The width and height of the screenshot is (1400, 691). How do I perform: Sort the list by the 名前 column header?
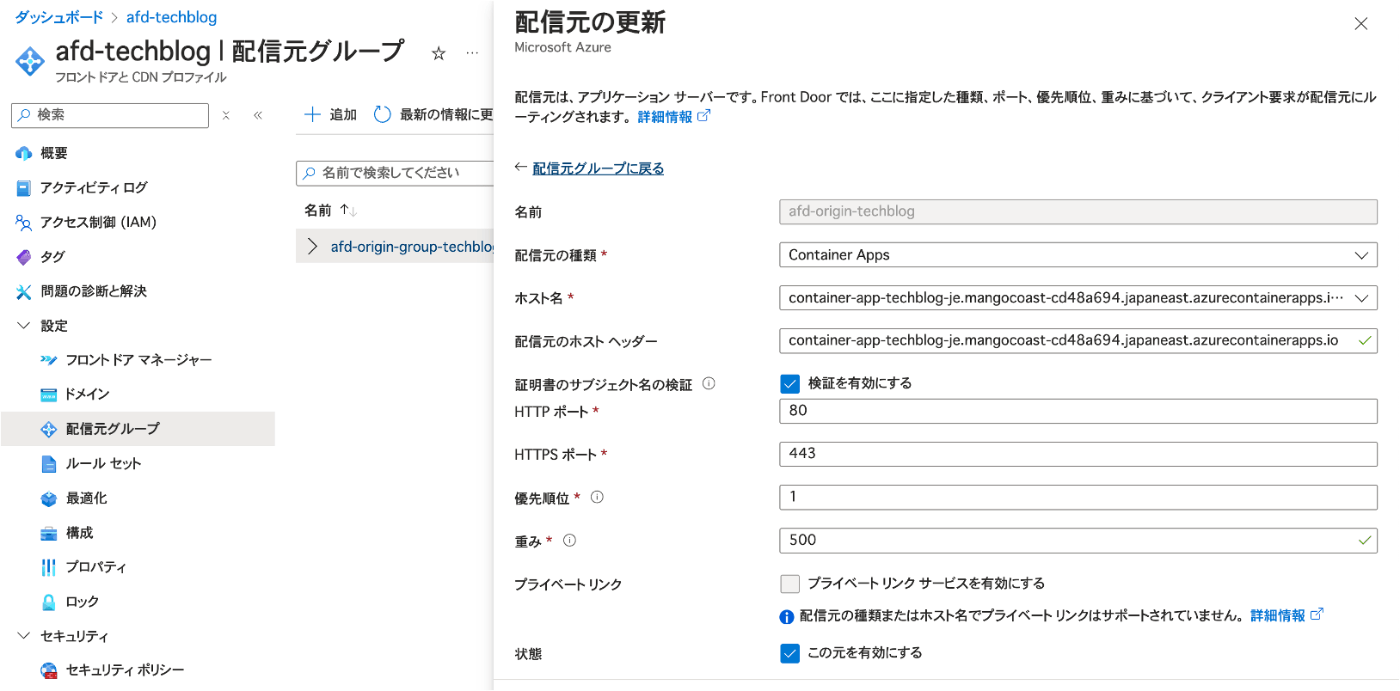coord(330,211)
